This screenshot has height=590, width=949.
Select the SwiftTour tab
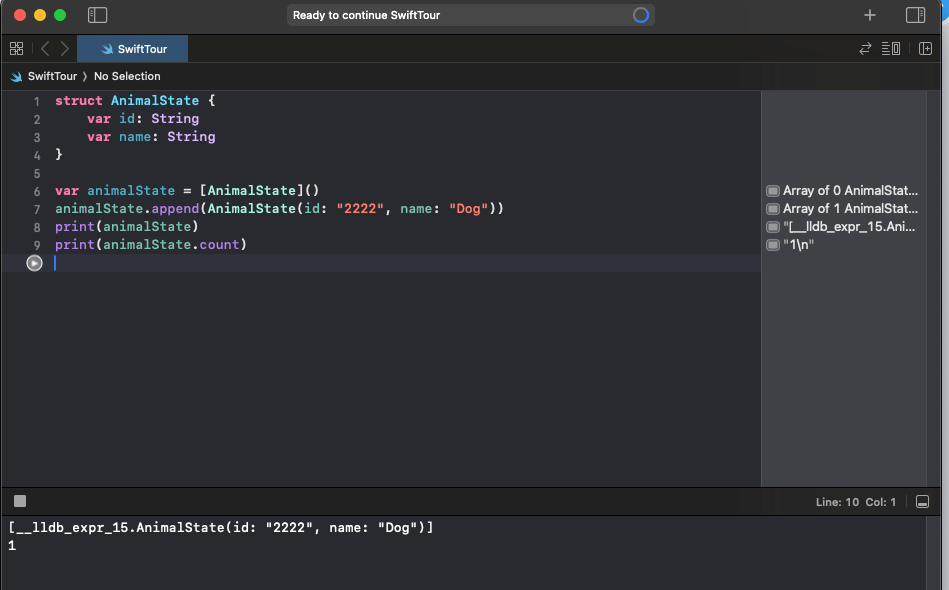[x=132, y=49]
